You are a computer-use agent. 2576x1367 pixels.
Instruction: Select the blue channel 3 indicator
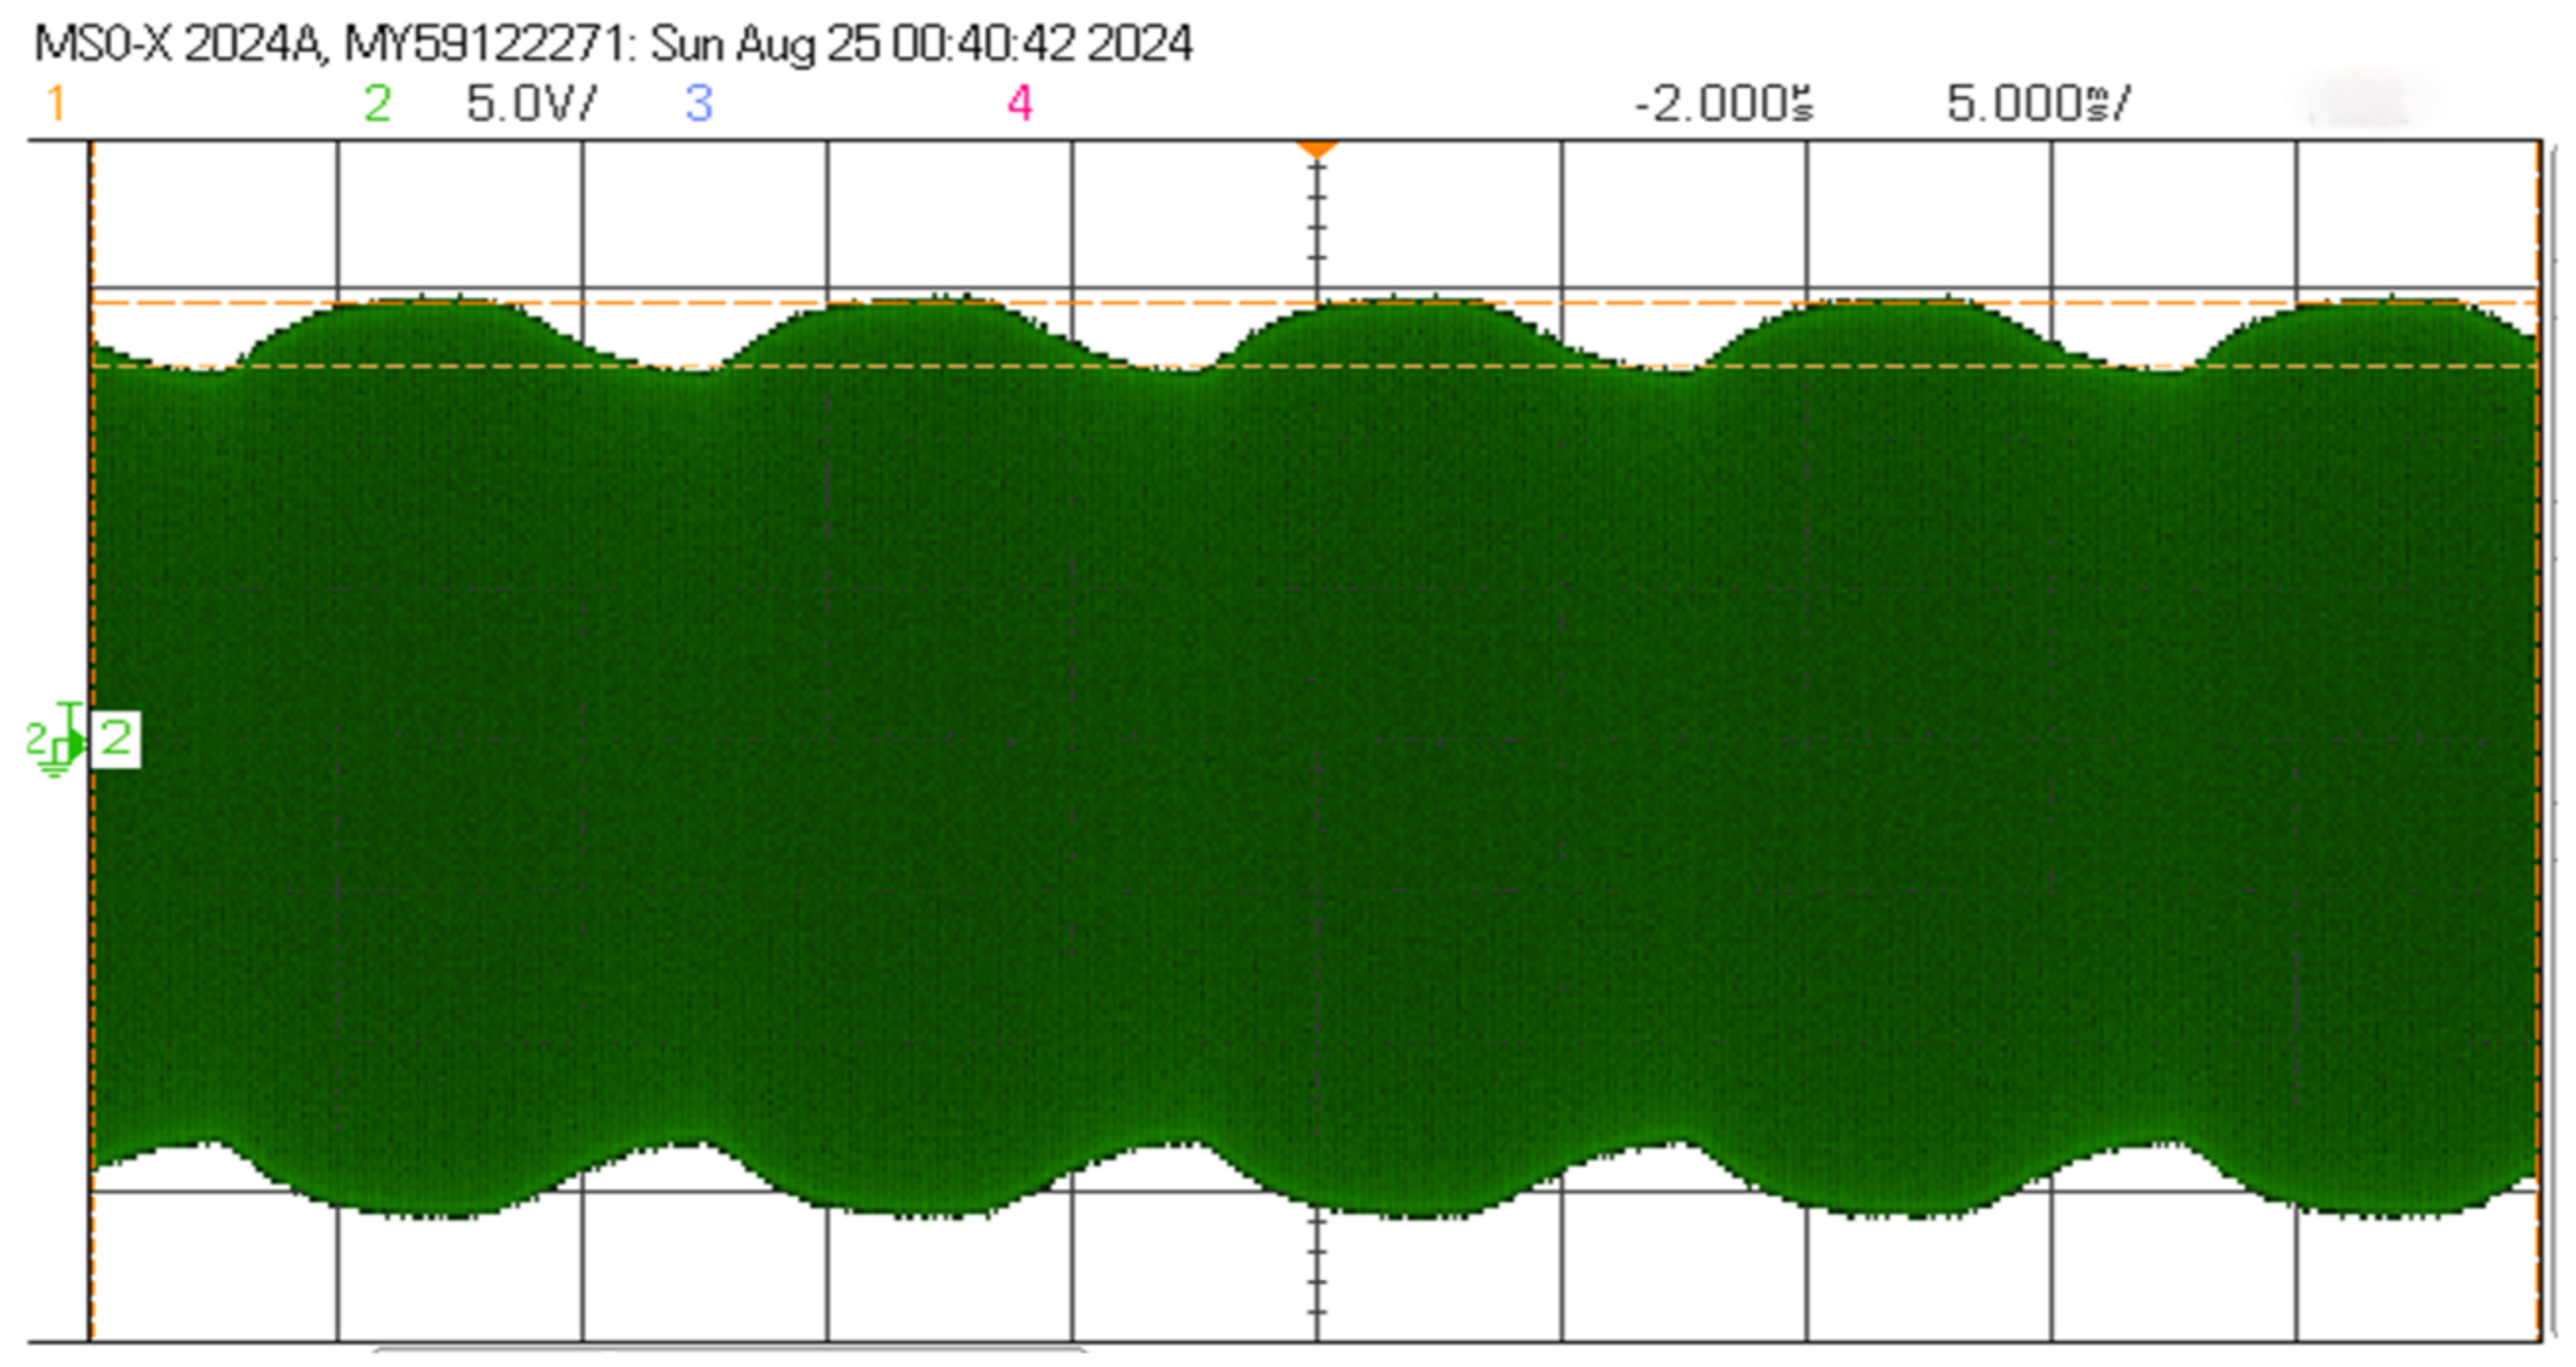[x=699, y=104]
